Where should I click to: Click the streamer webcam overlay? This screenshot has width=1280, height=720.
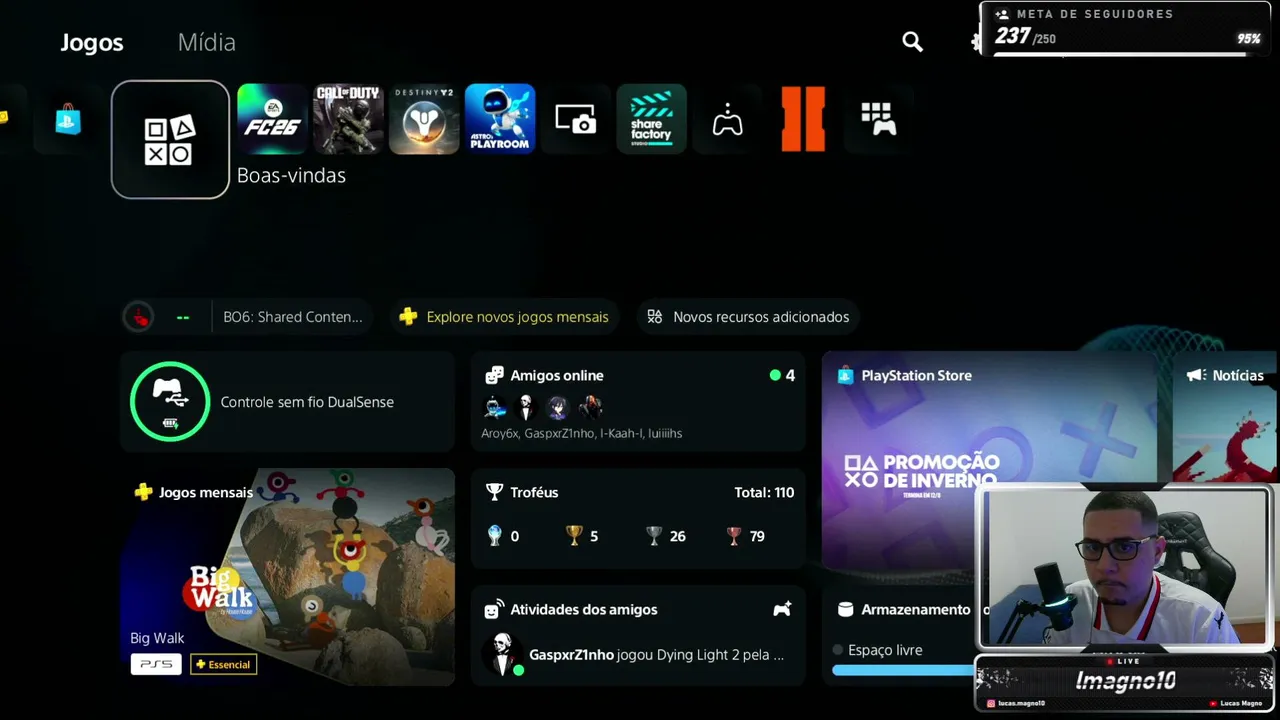(x=1125, y=568)
